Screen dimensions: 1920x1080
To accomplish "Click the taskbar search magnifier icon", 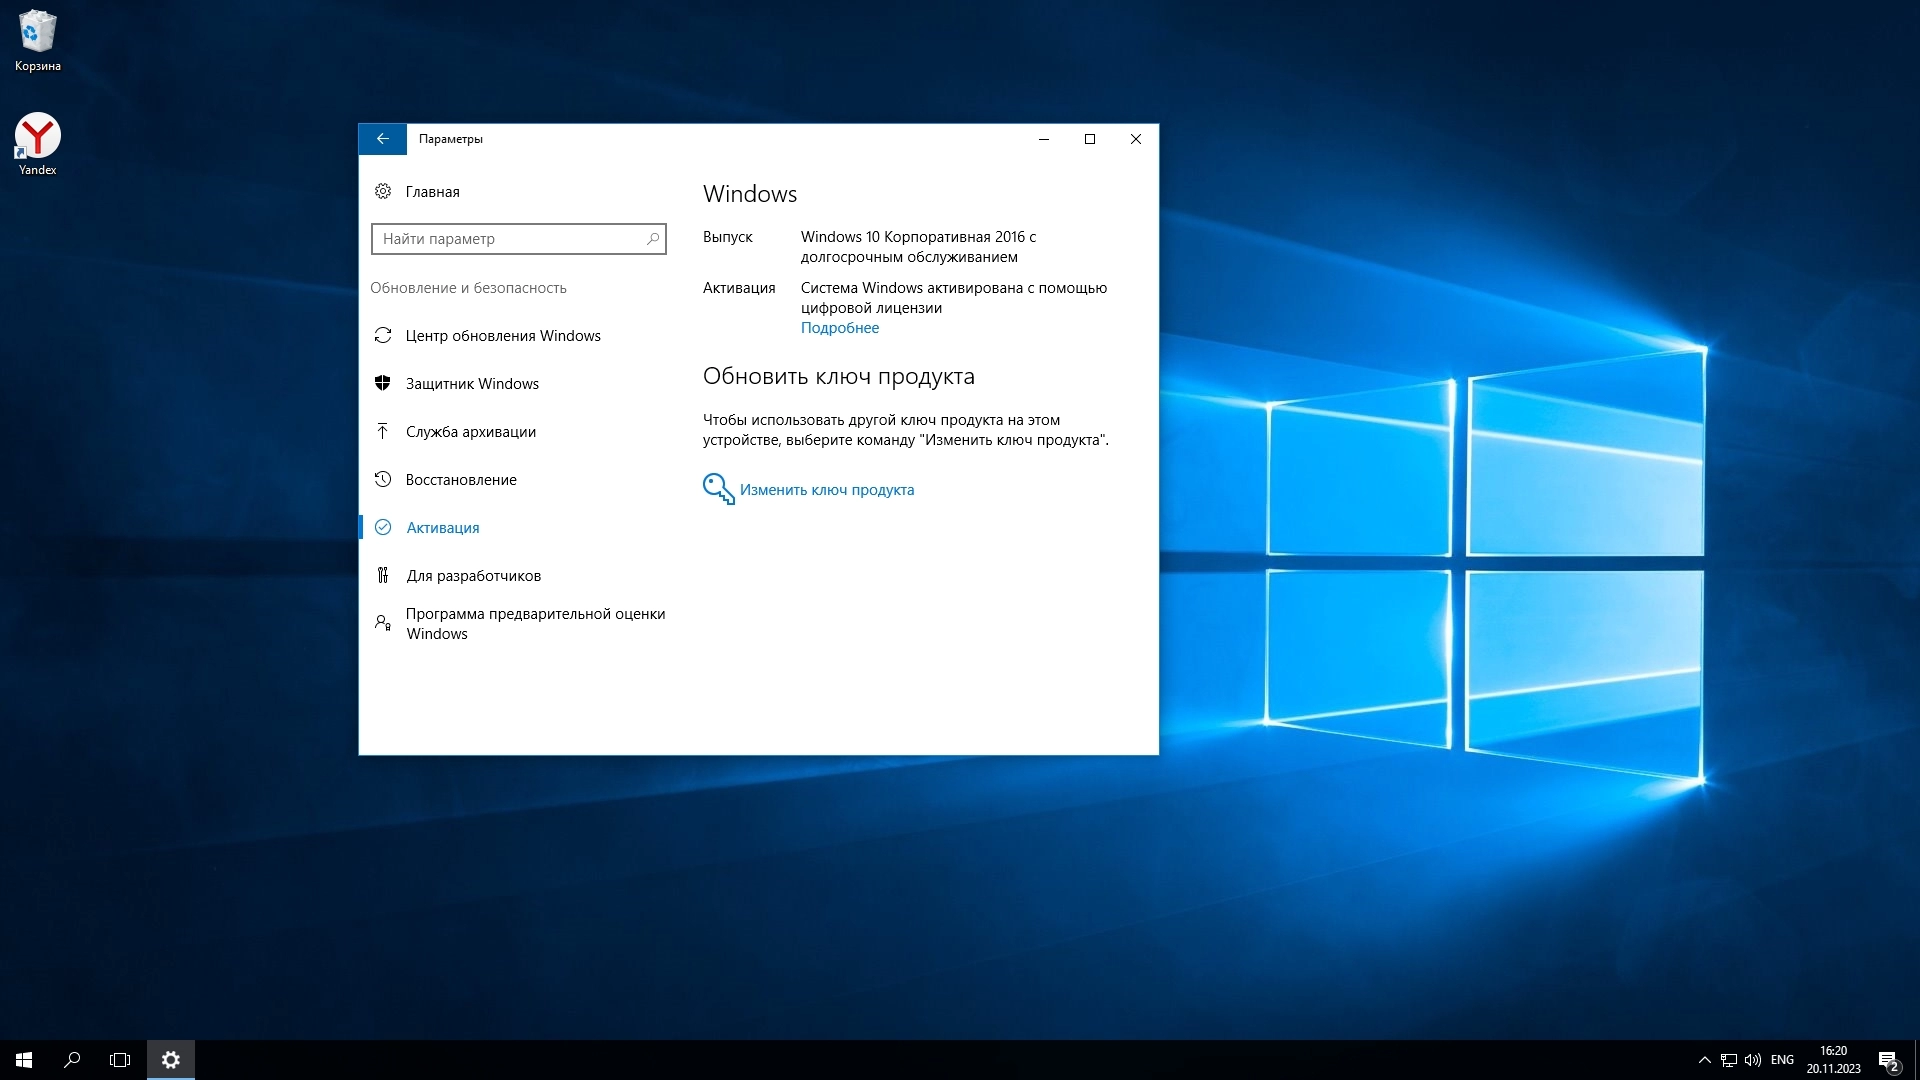I will click(72, 1060).
